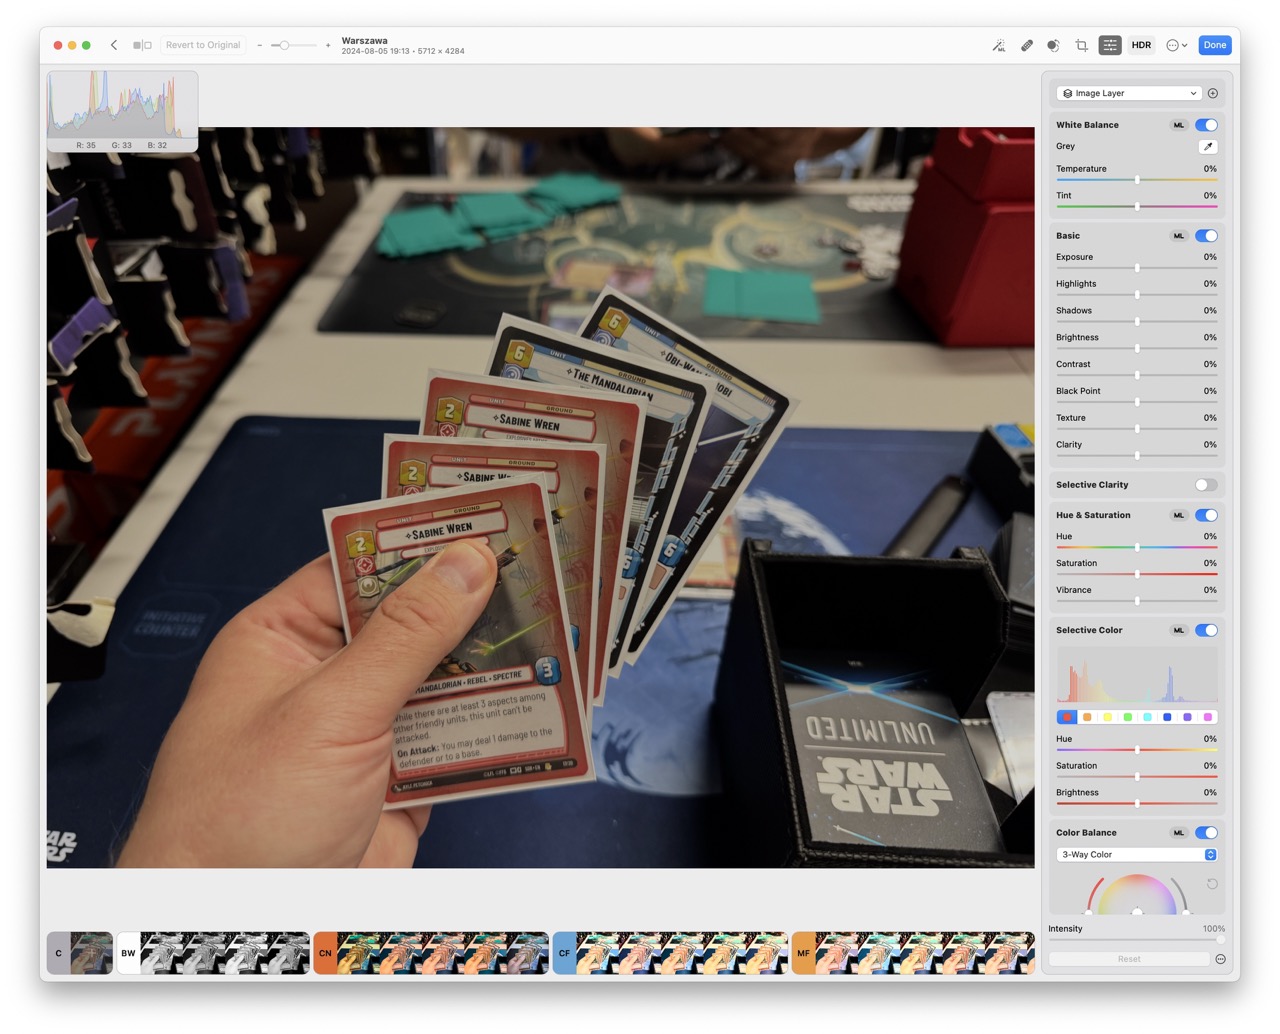Viewport: 1280px width, 1034px height.
Task: Adjust the zoom level slider
Action: click(x=294, y=45)
